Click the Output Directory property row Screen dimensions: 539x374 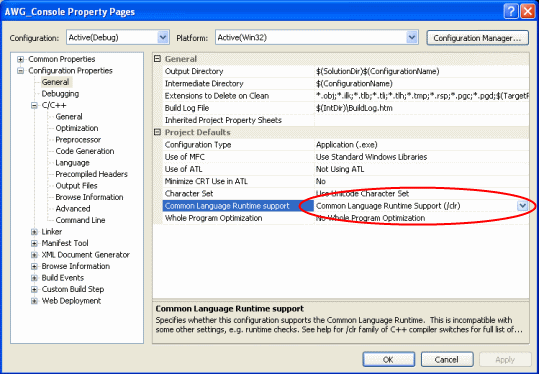(x=346, y=71)
